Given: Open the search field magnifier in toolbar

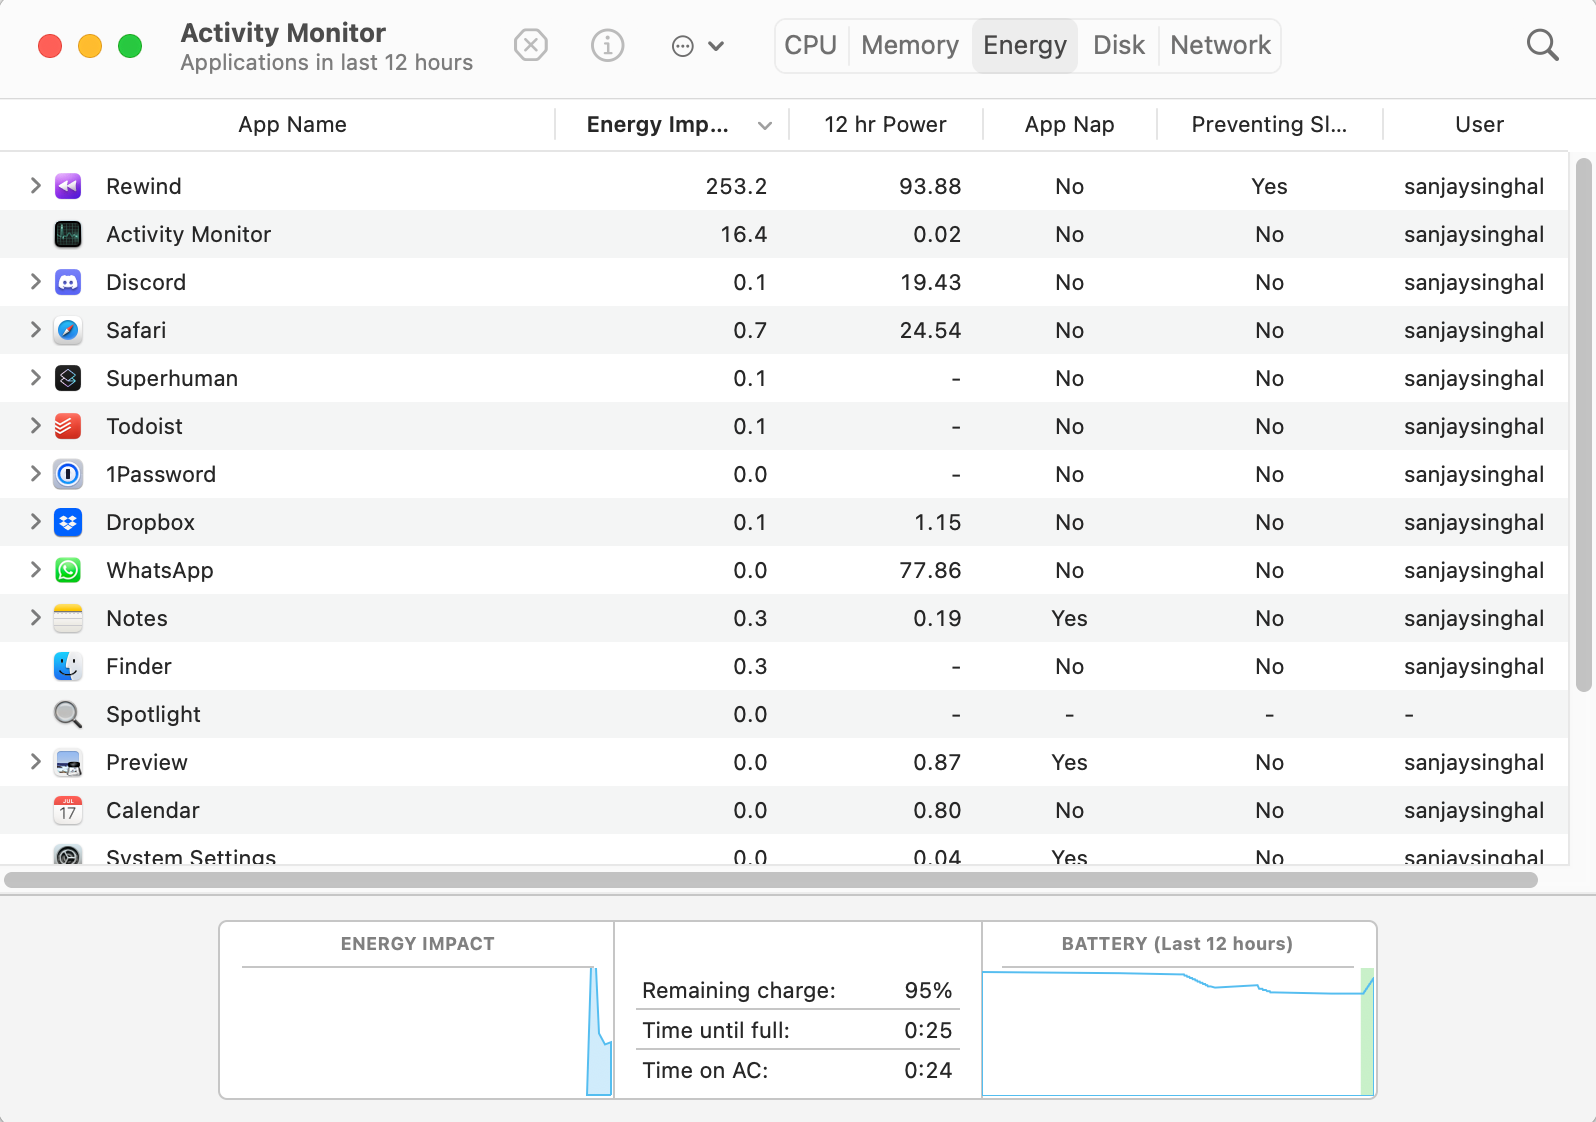Looking at the screenshot, I should coord(1542,45).
